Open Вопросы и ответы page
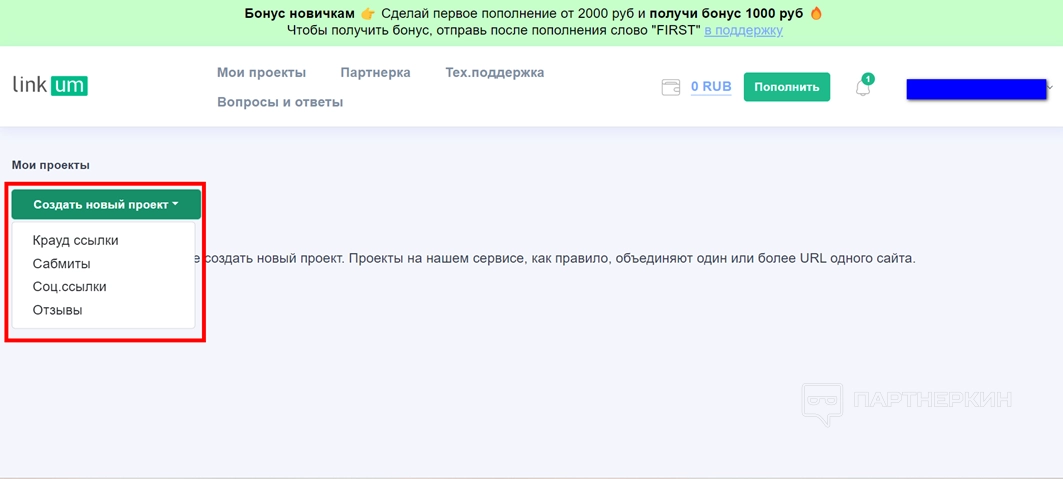The width and height of the screenshot is (1063, 479). click(x=280, y=102)
